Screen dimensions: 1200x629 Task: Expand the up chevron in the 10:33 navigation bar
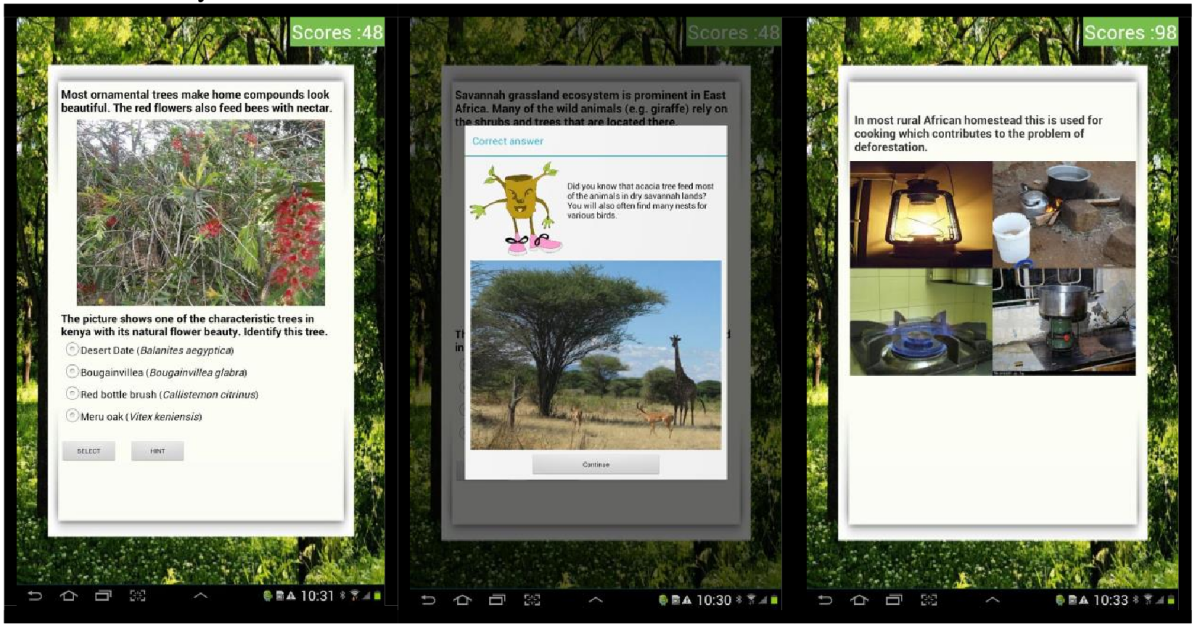[991, 599]
